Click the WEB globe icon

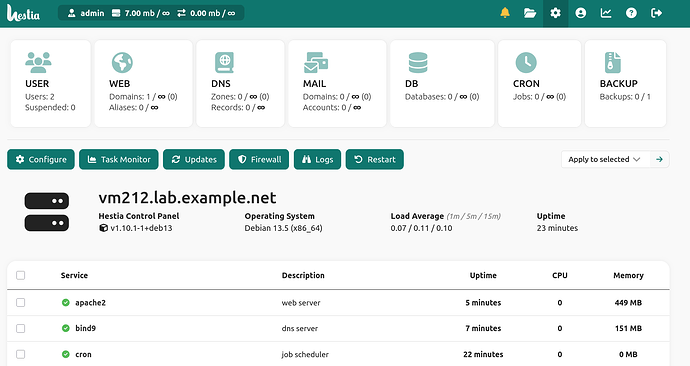tap(122, 62)
